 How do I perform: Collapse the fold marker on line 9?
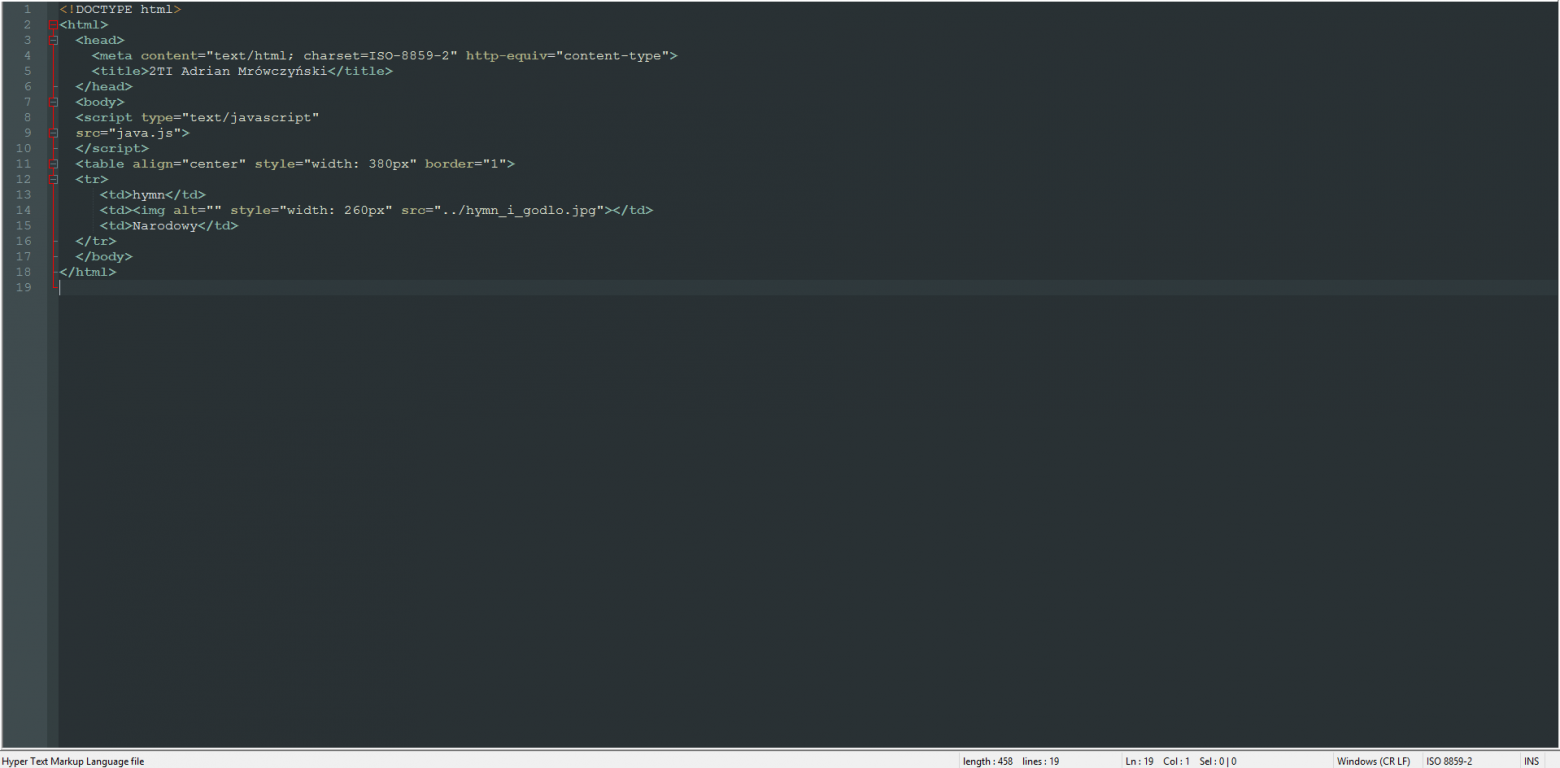53,133
